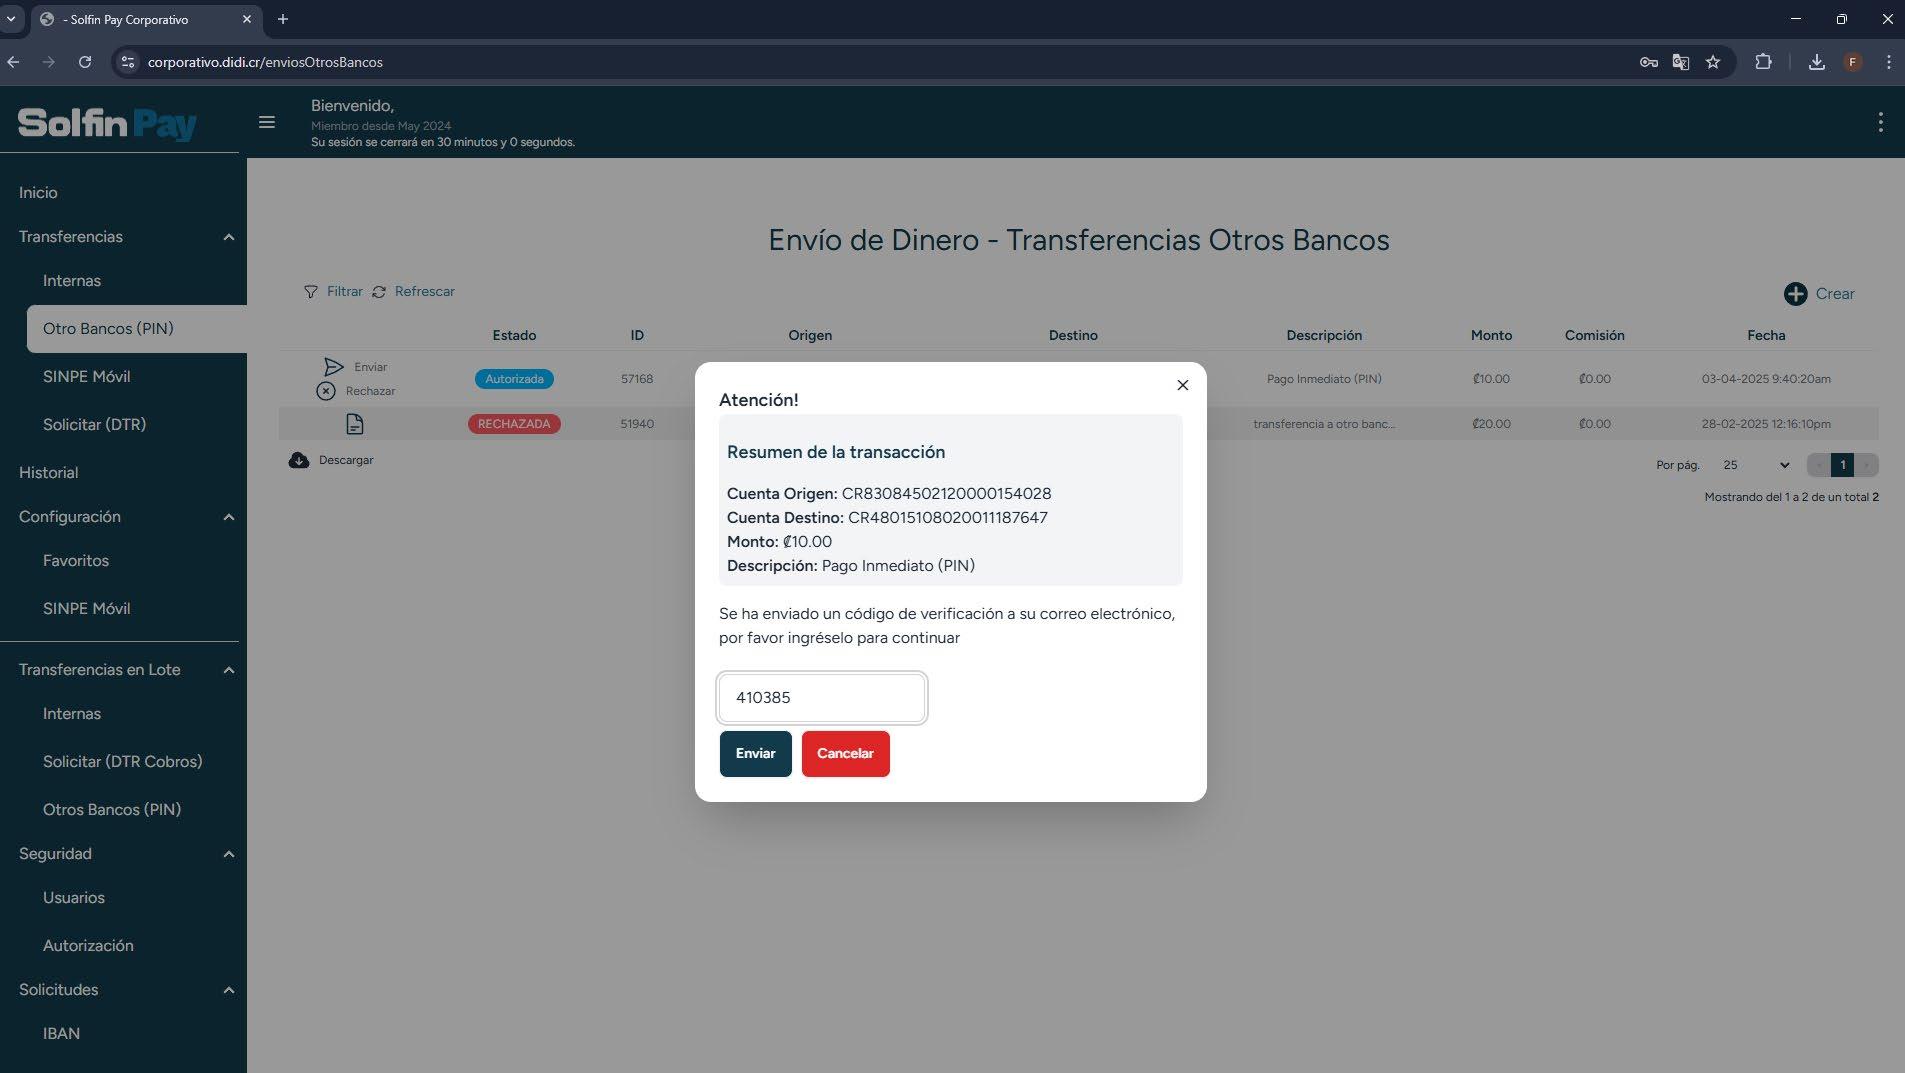Open SINPE Móvil under Transferencias
The width and height of the screenshot is (1905, 1073).
(x=86, y=377)
